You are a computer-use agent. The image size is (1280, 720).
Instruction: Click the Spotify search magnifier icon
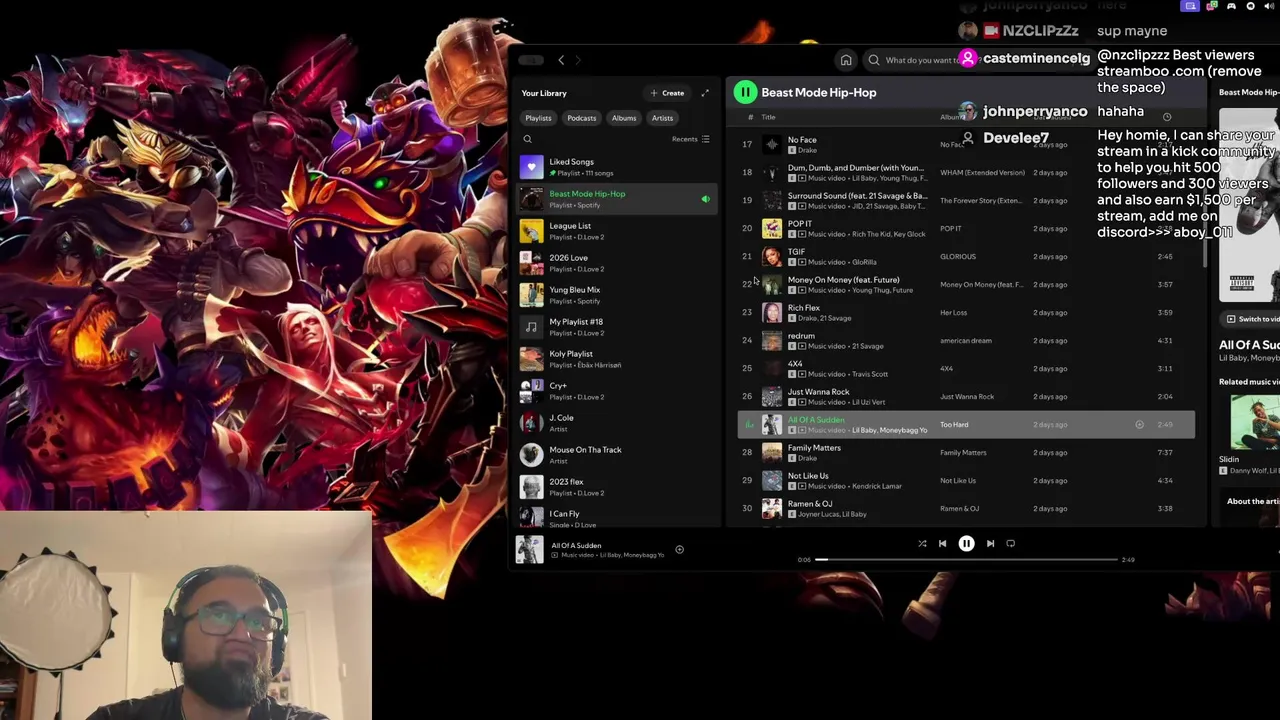click(x=874, y=60)
